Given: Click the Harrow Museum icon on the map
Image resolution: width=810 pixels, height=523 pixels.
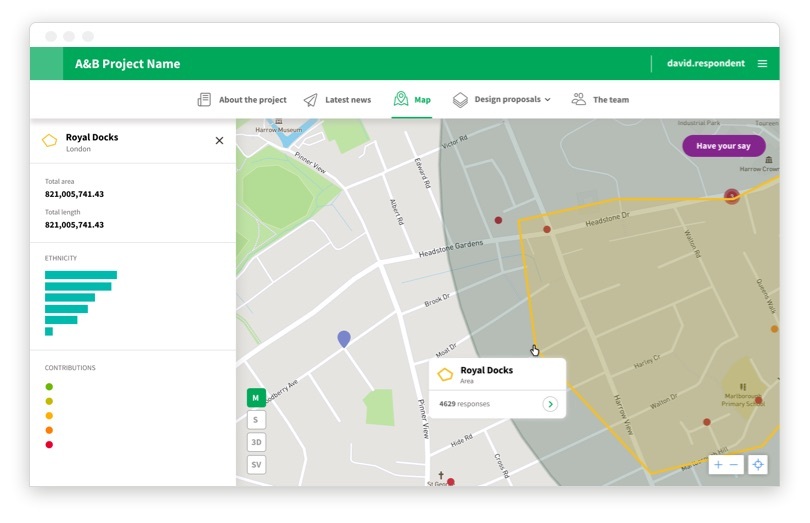Looking at the screenshot, I should coord(279,121).
